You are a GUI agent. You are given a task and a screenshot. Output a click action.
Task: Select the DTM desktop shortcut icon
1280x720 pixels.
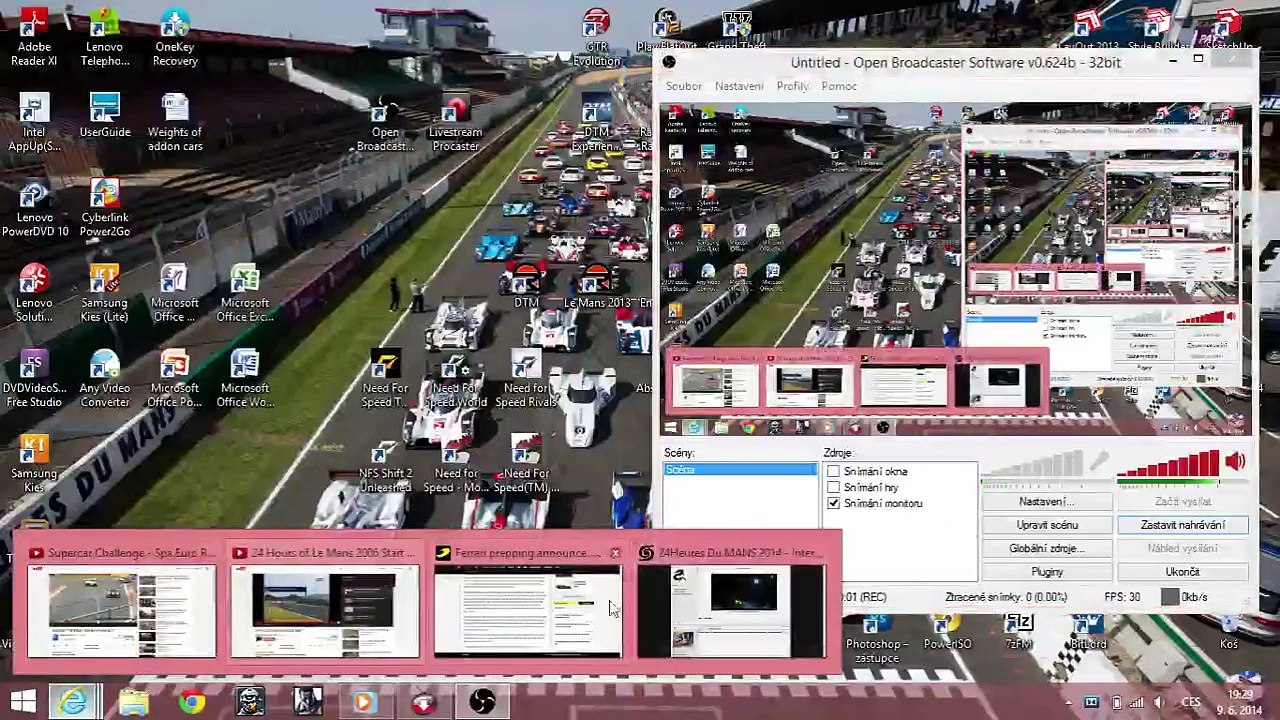tap(526, 284)
